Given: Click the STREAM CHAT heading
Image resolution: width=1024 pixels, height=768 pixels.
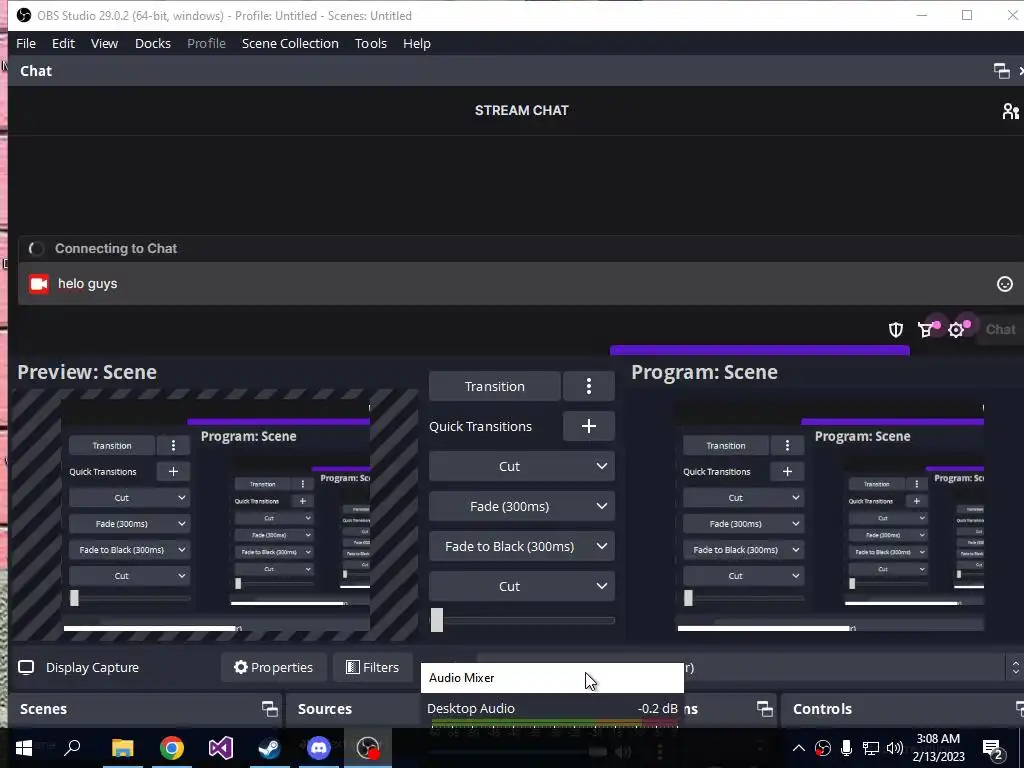Looking at the screenshot, I should pos(522,110).
